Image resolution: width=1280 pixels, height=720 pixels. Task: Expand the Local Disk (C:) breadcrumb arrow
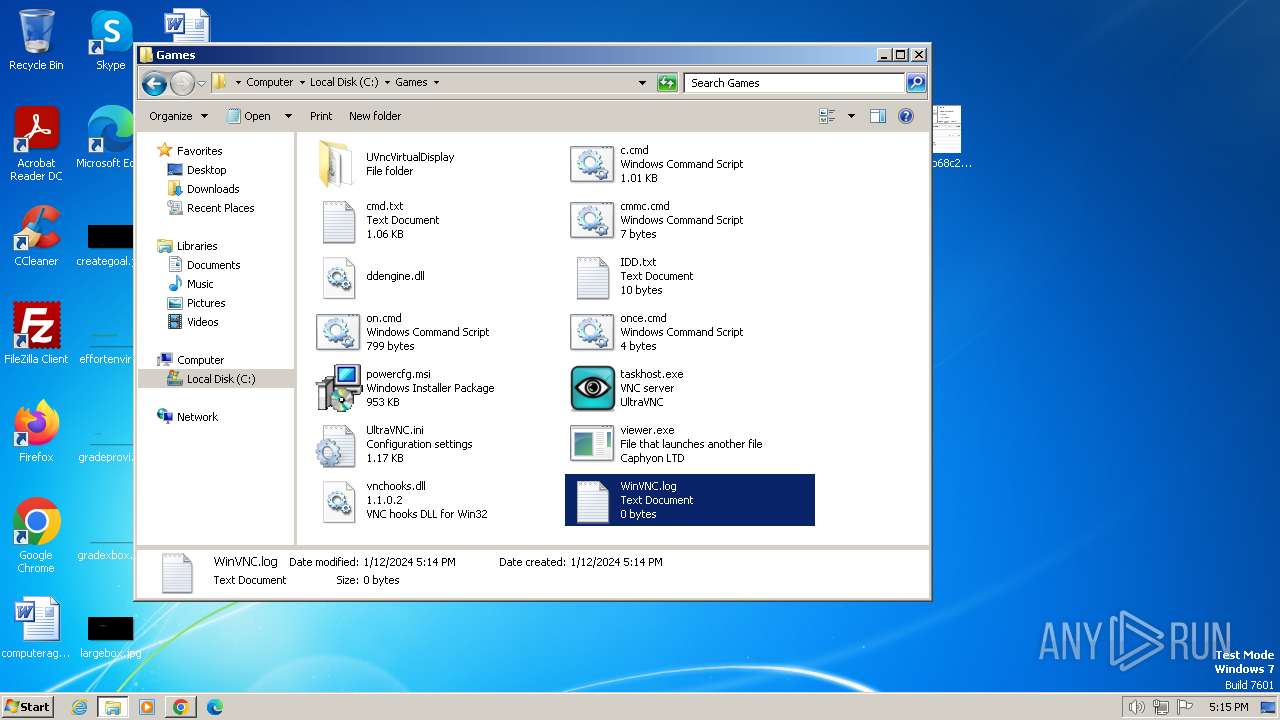(x=387, y=83)
